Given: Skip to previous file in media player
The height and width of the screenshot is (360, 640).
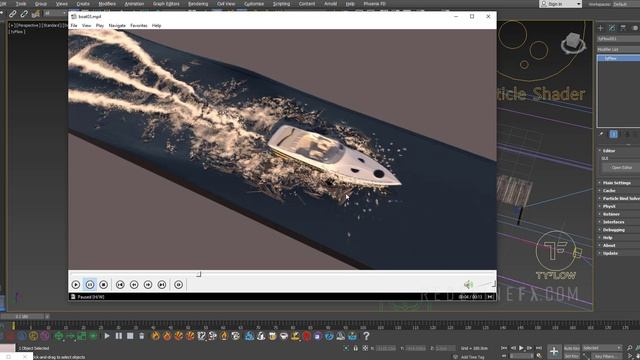Looking at the screenshot, I should pos(120,284).
